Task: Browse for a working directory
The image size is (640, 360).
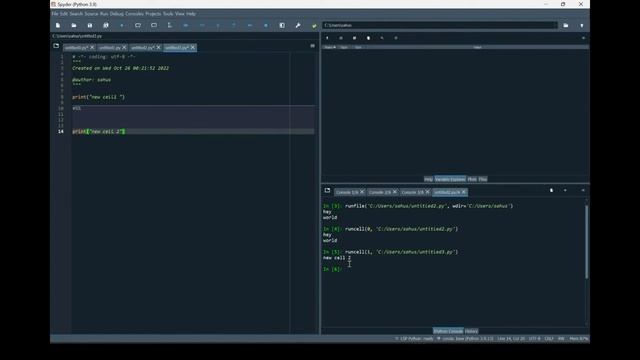Action: pos(566,25)
